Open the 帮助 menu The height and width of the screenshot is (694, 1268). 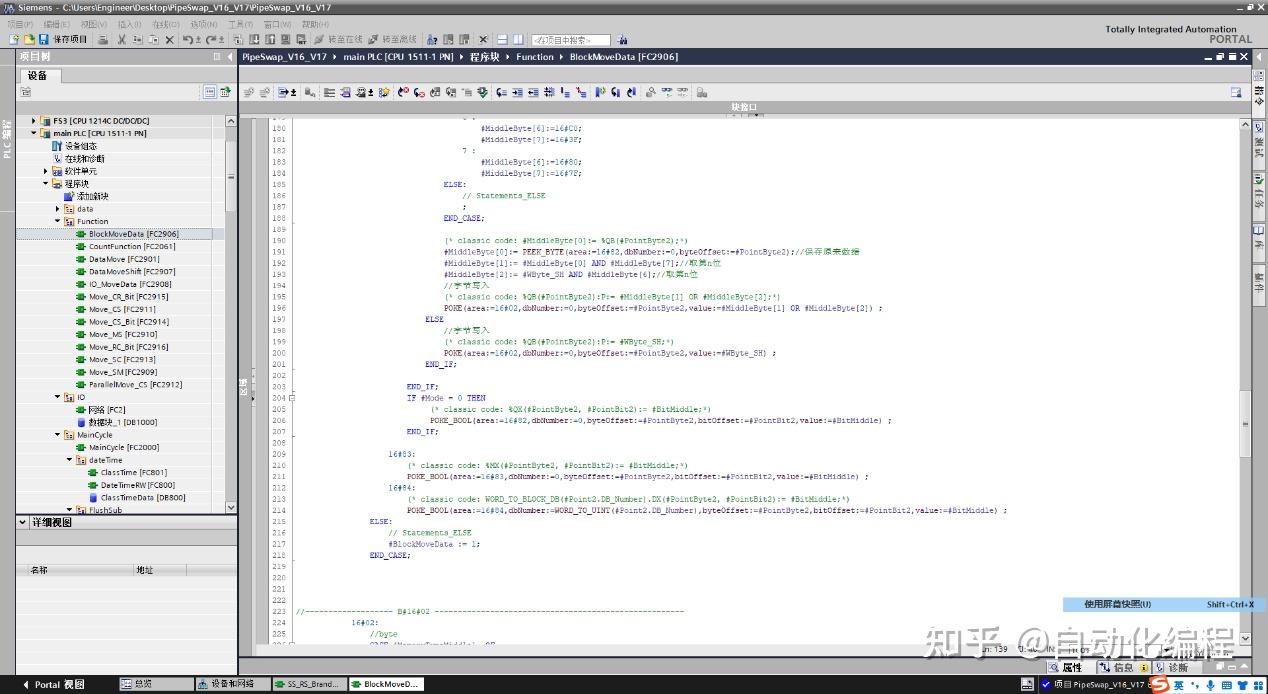point(315,24)
